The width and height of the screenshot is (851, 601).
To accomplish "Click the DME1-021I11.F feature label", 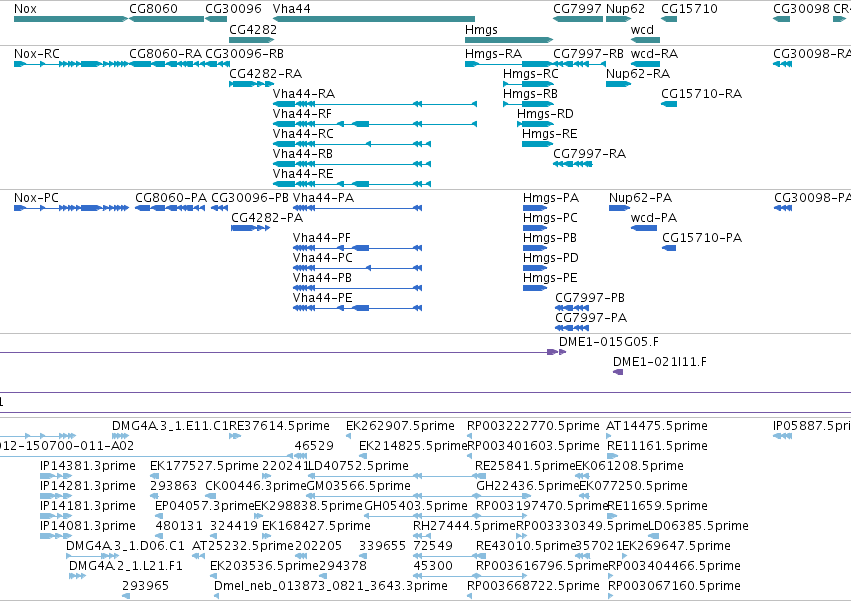I will (660, 363).
